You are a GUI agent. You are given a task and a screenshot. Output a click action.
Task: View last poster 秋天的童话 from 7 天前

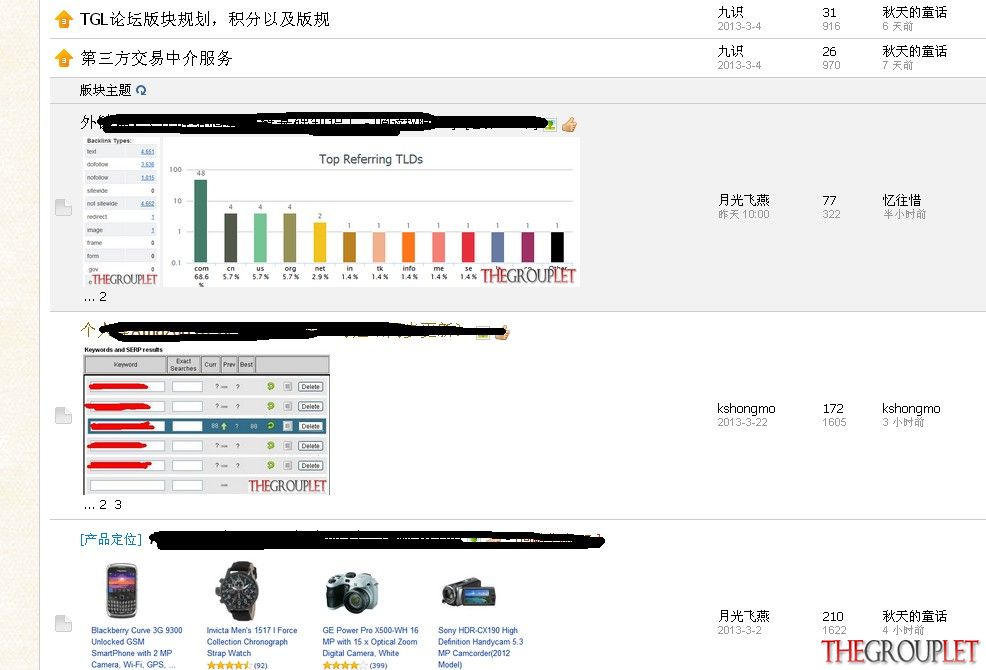pyautogui.click(x=914, y=52)
